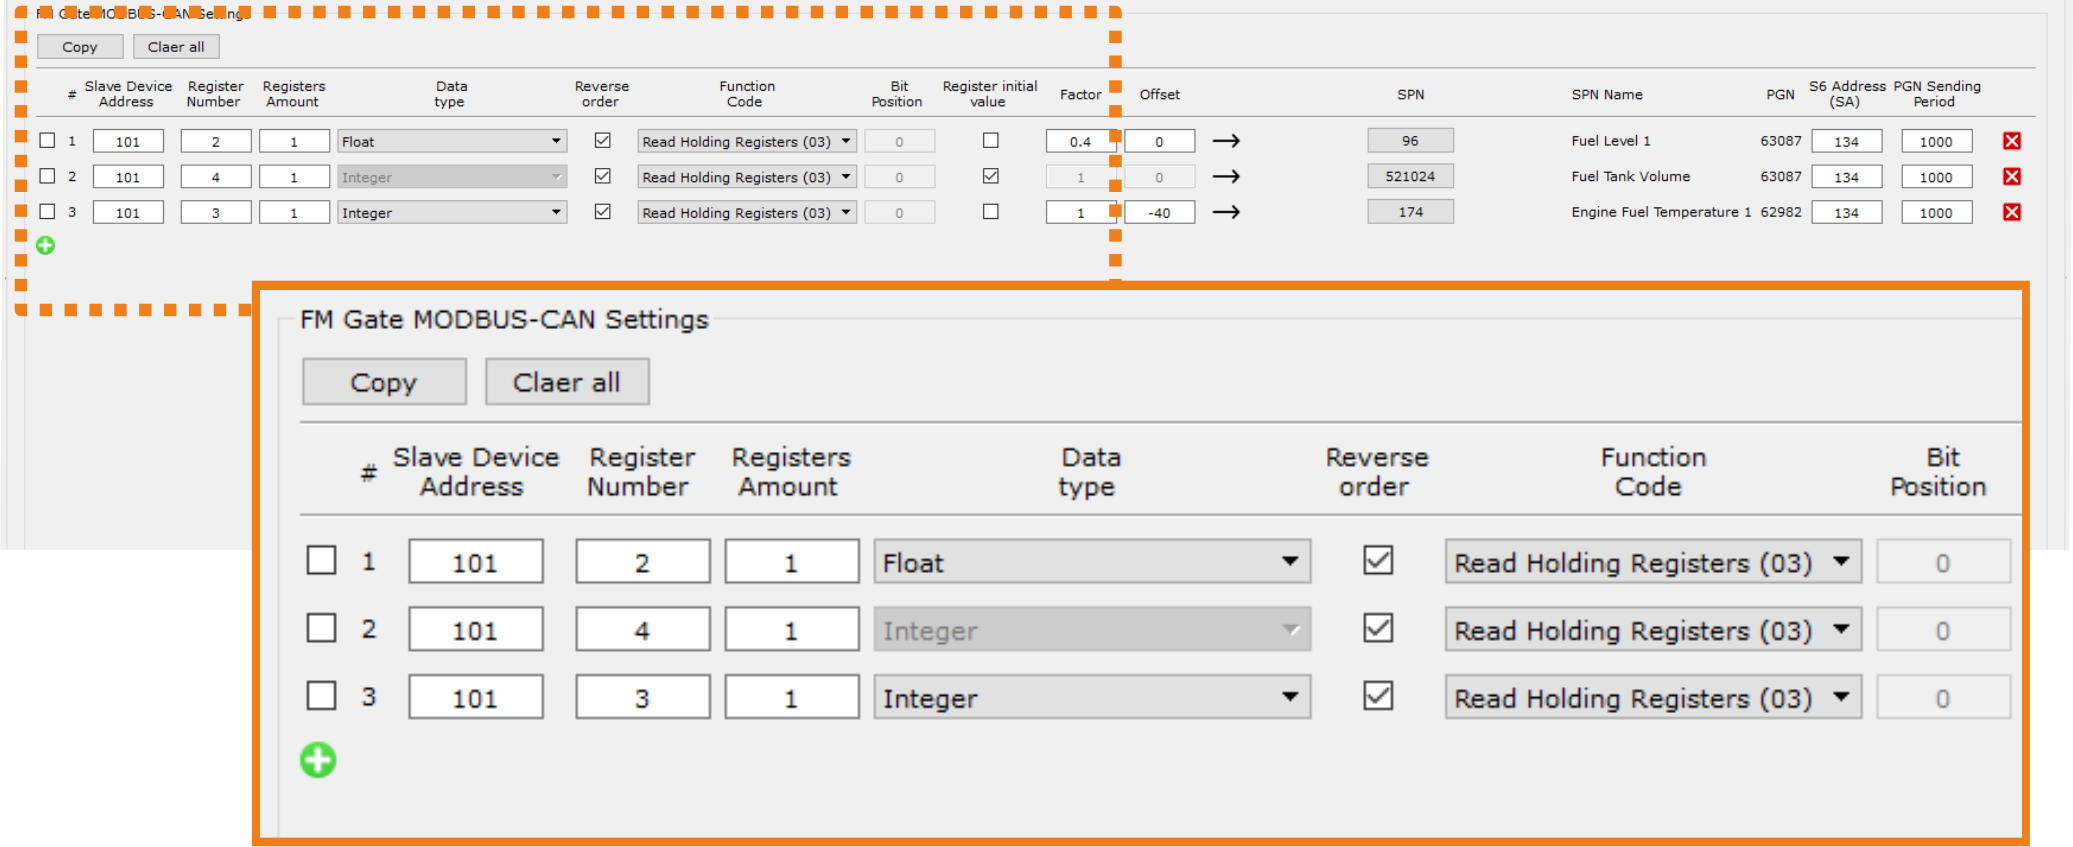Delete the Fuel Level 1 row with the red X
The image size is (2073, 847).
click(x=2012, y=141)
